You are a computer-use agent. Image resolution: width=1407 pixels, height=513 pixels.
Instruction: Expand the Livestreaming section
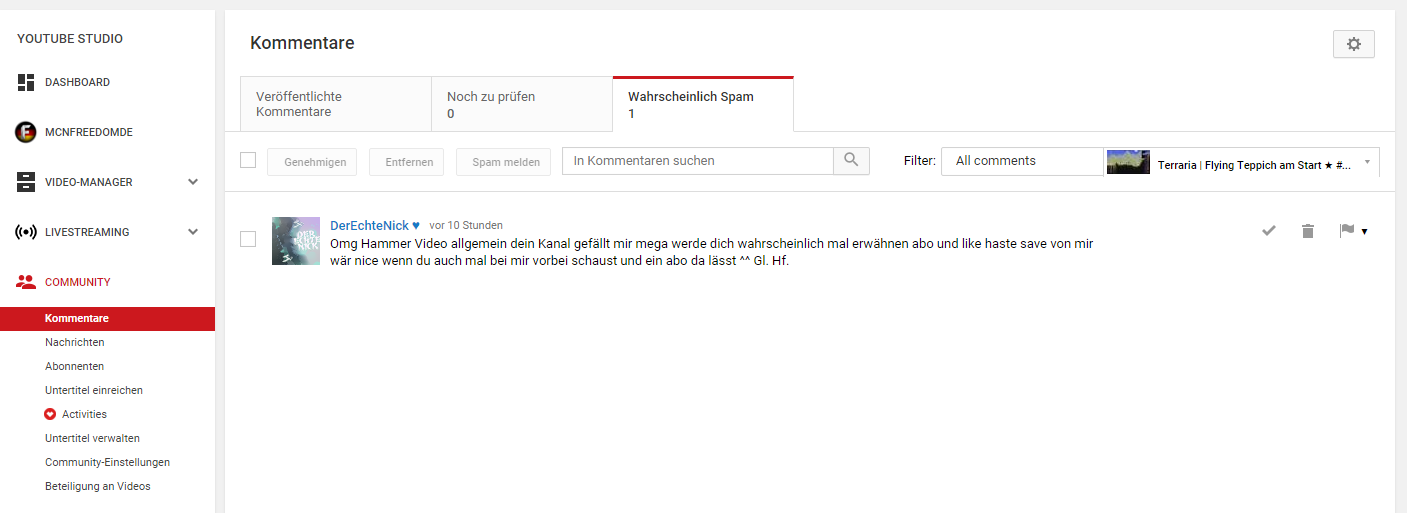click(x=193, y=232)
